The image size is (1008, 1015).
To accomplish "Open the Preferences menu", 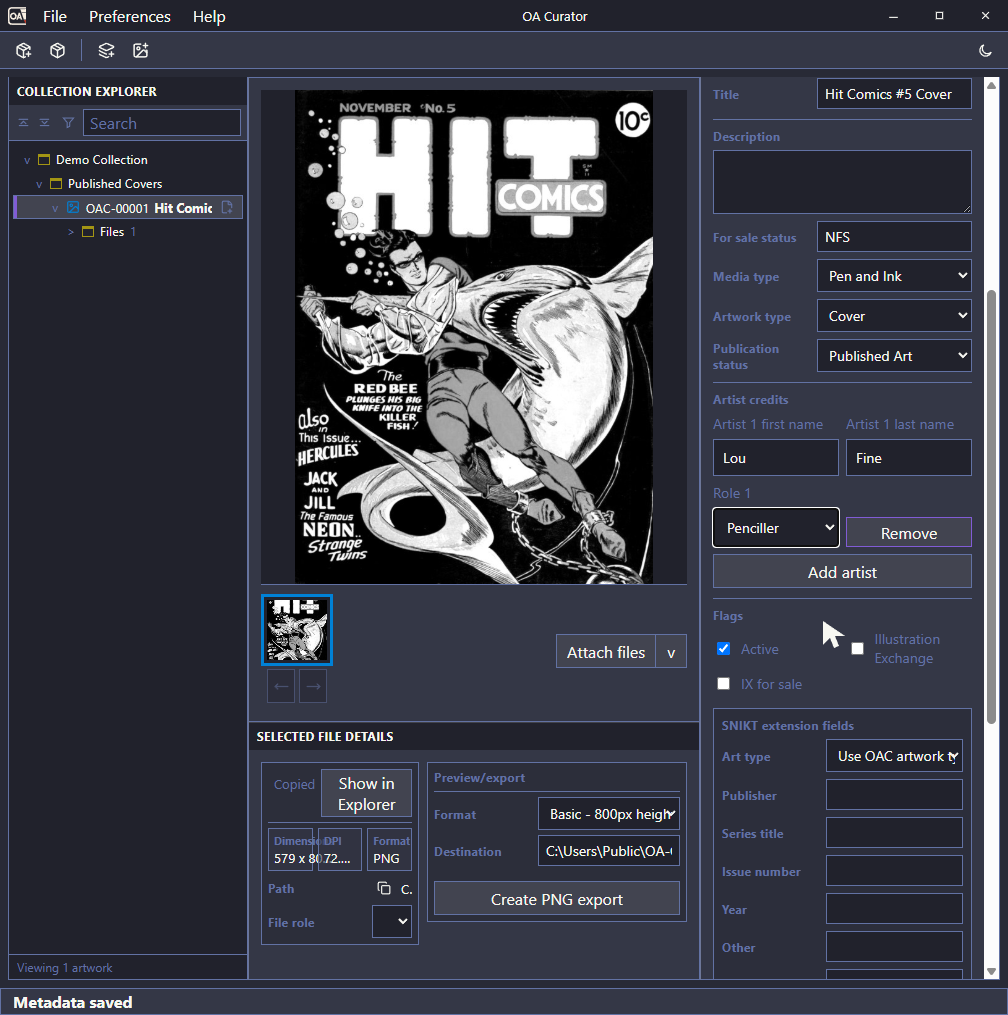I will (x=129, y=16).
